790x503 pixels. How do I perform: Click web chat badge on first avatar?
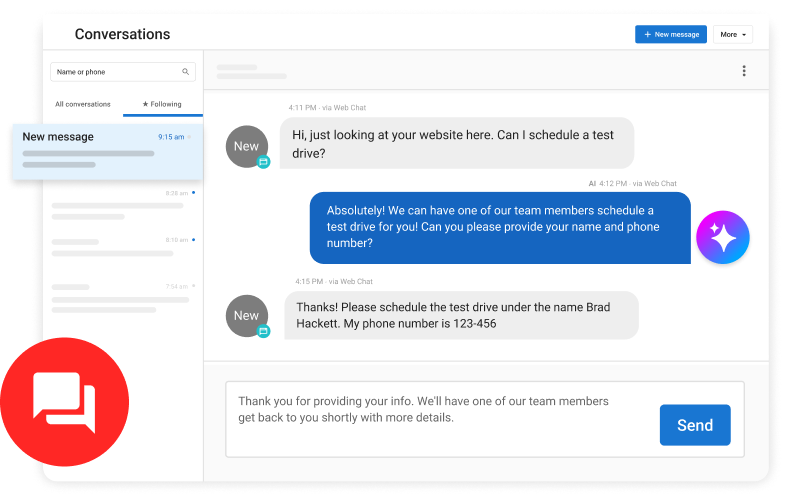[264, 161]
